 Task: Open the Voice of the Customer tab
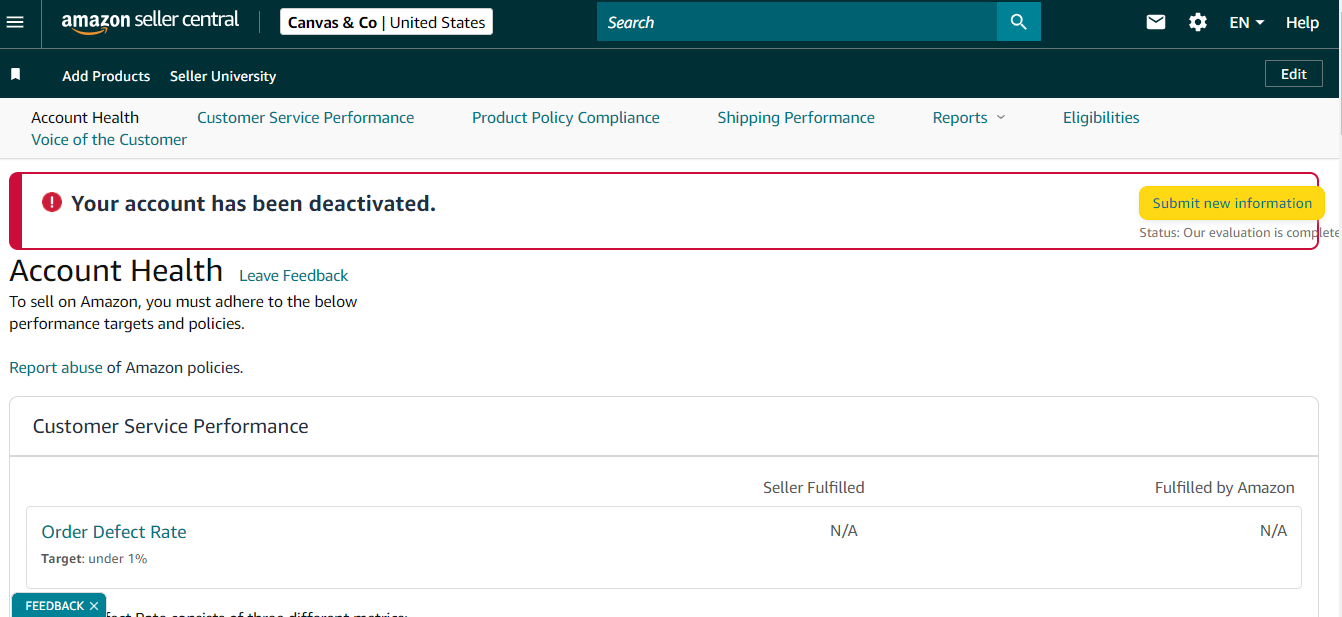click(109, 139)
